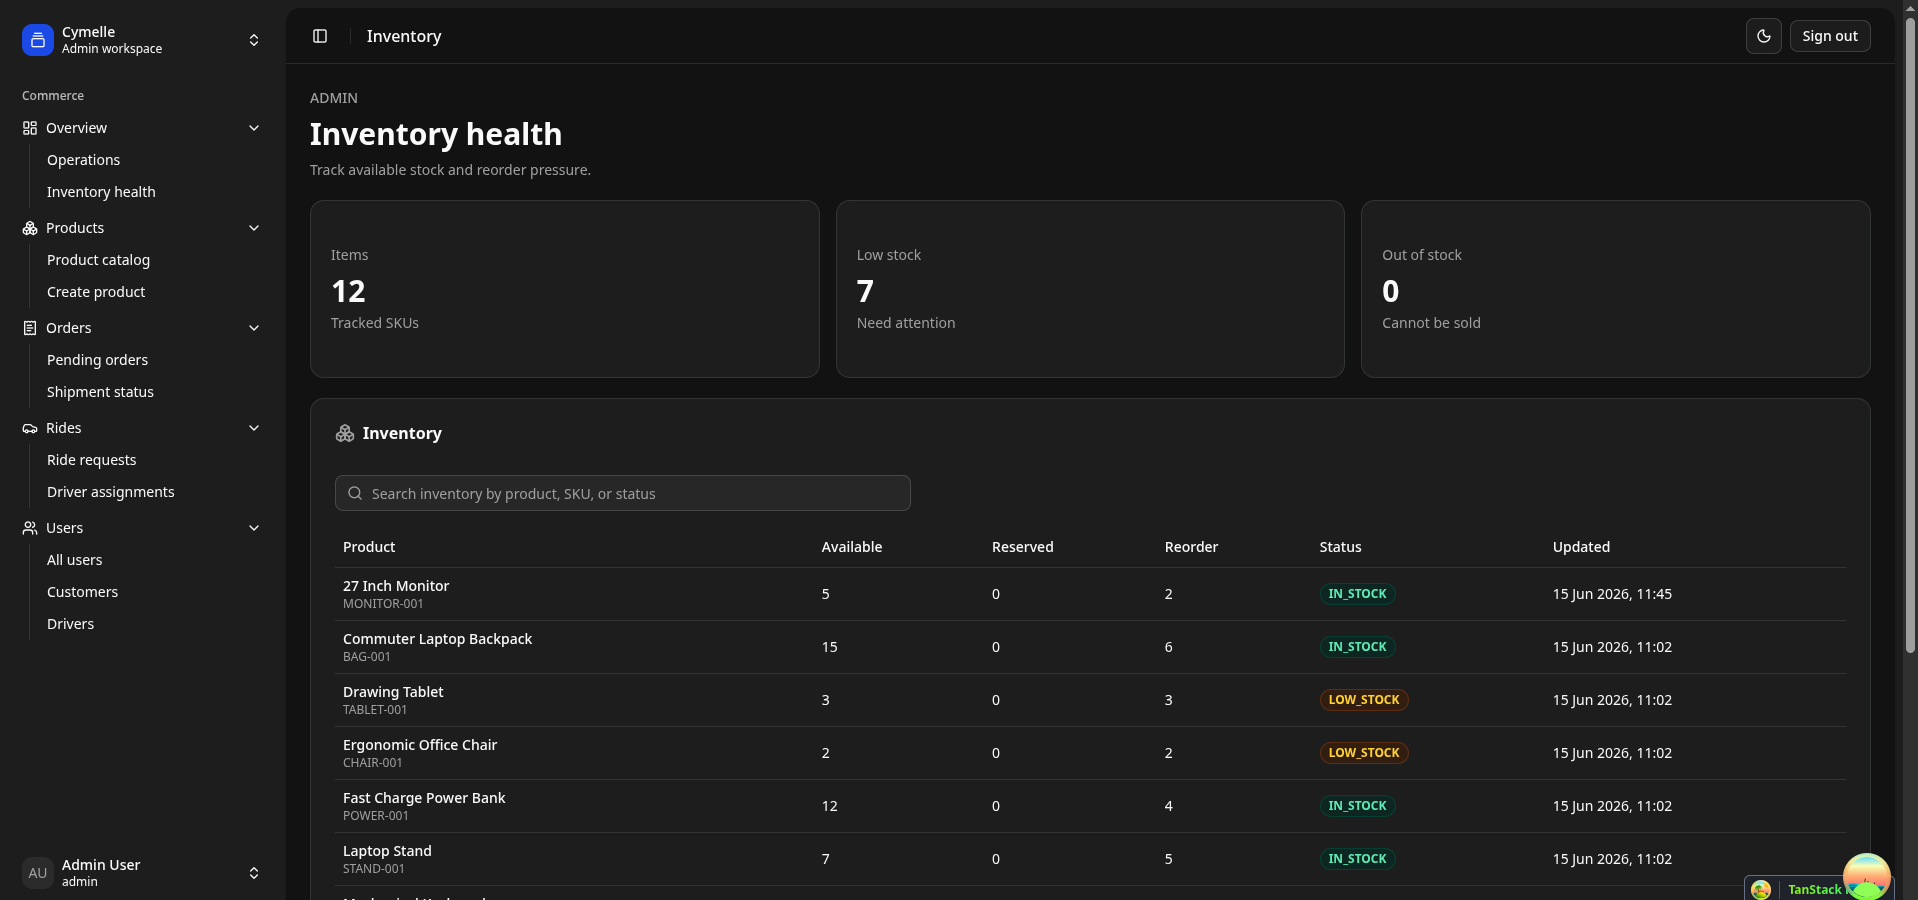This screenshot has width=1918, height=900.
Task: Click the Inventory card heading icon
Action: point(345,433)
